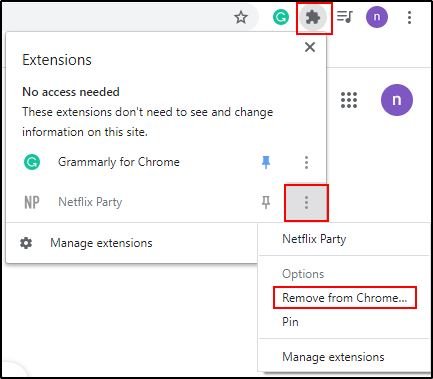The image size is (433, 379).
Task: Open the media control playlist icon
Action: pyautogui.click(x=345, y=16)
